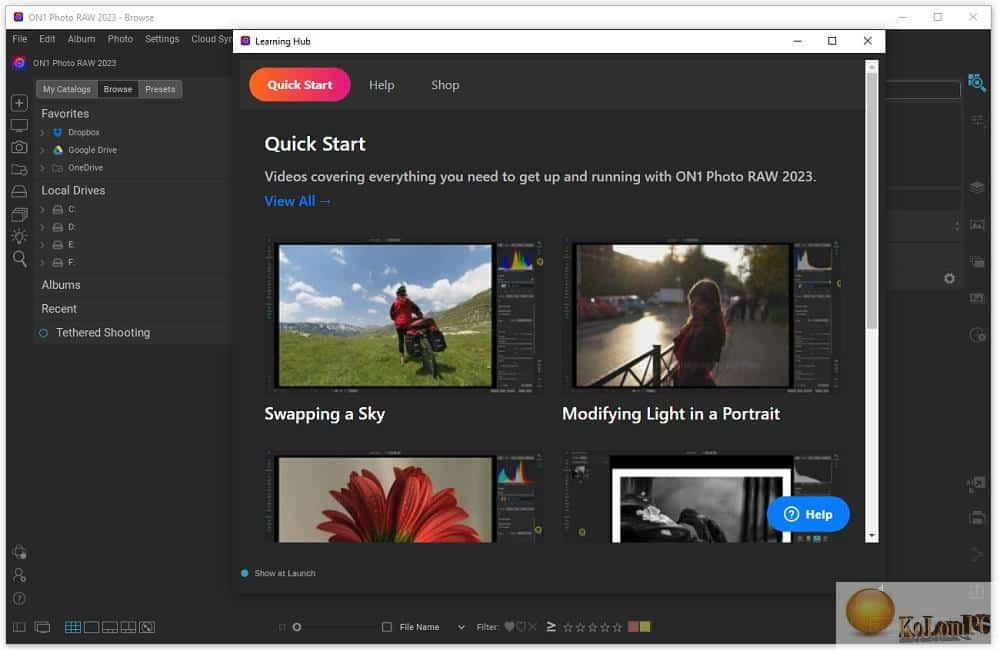Click the folders icon in left toolbar
Image resolution: width=1000 pixels, height=650 pixels.
(19, 170)
